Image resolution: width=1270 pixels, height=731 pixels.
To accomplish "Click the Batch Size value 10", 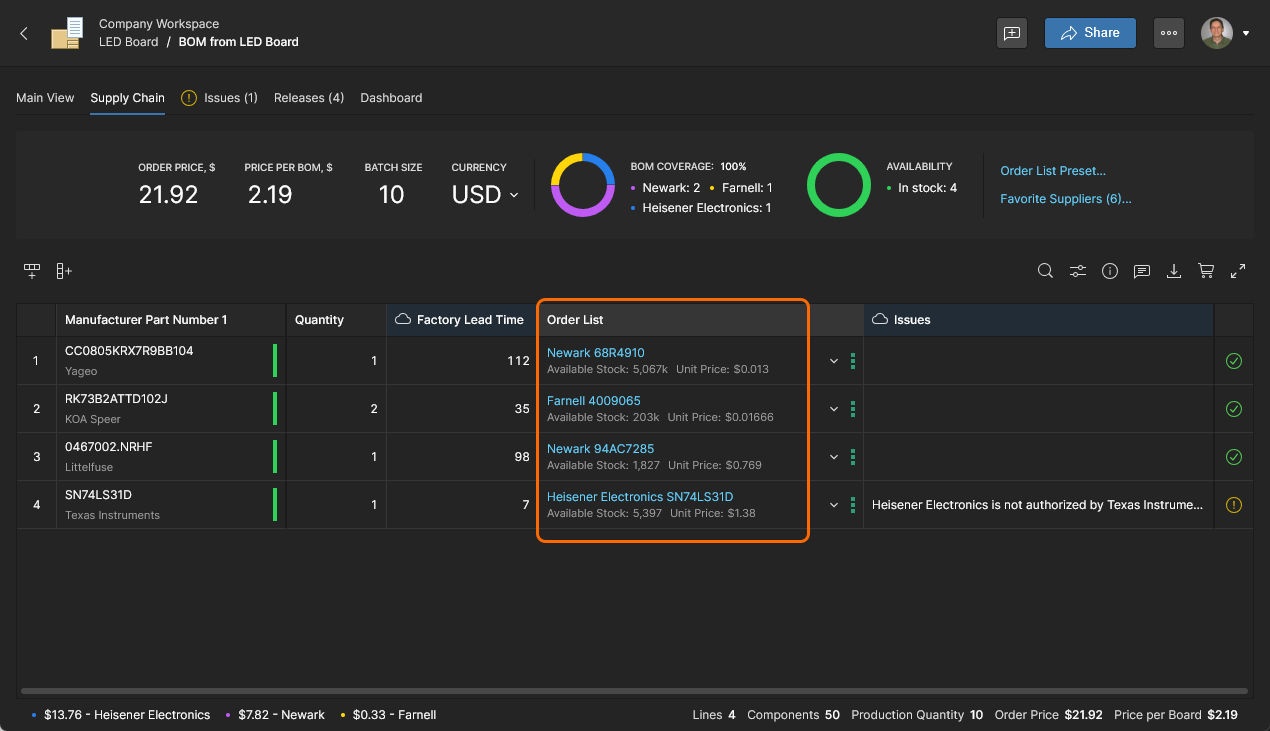I will pyautogui.click(x=391, y=195).
